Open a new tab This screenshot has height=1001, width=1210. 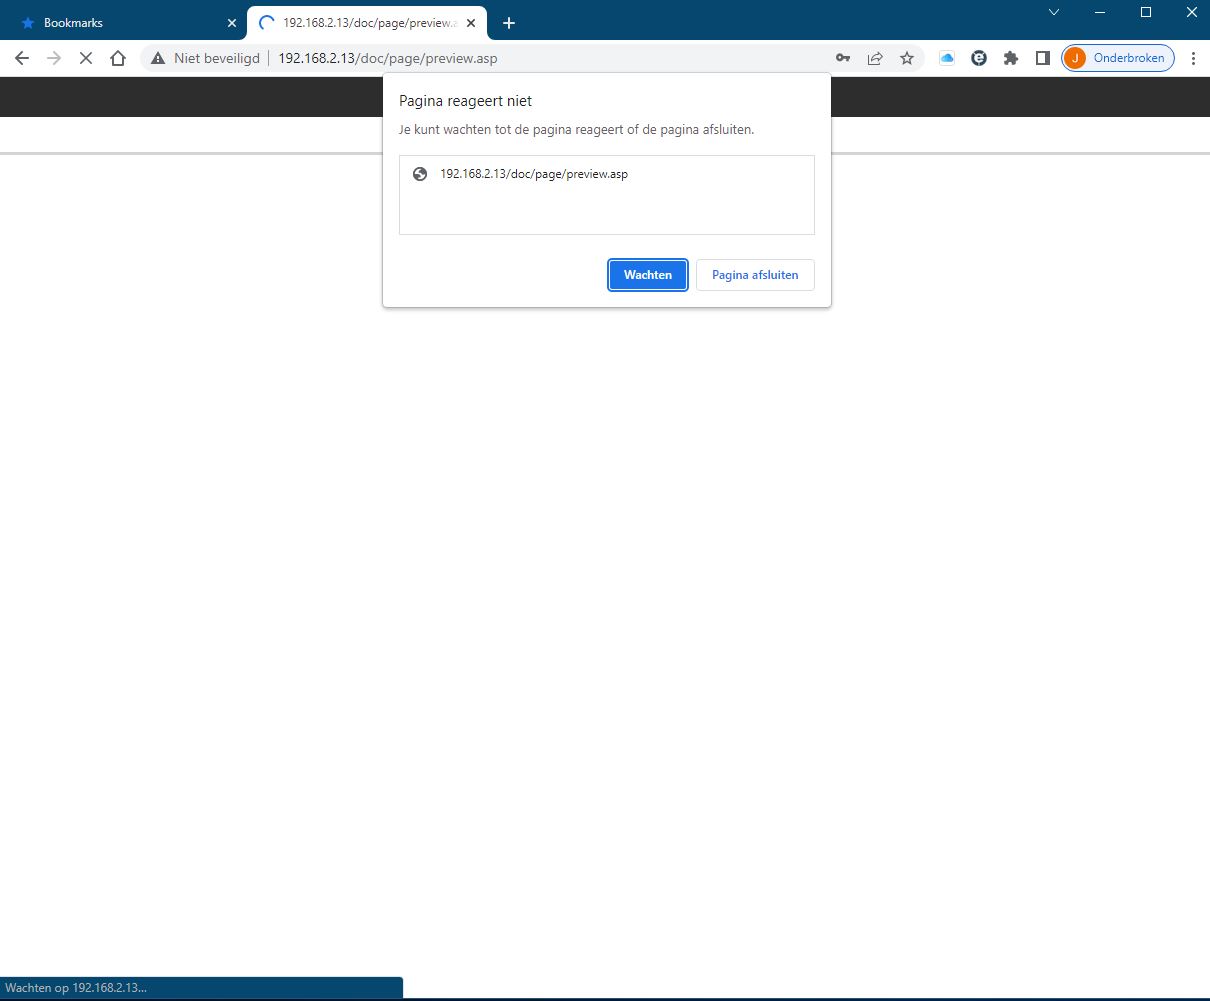(509, 22)
